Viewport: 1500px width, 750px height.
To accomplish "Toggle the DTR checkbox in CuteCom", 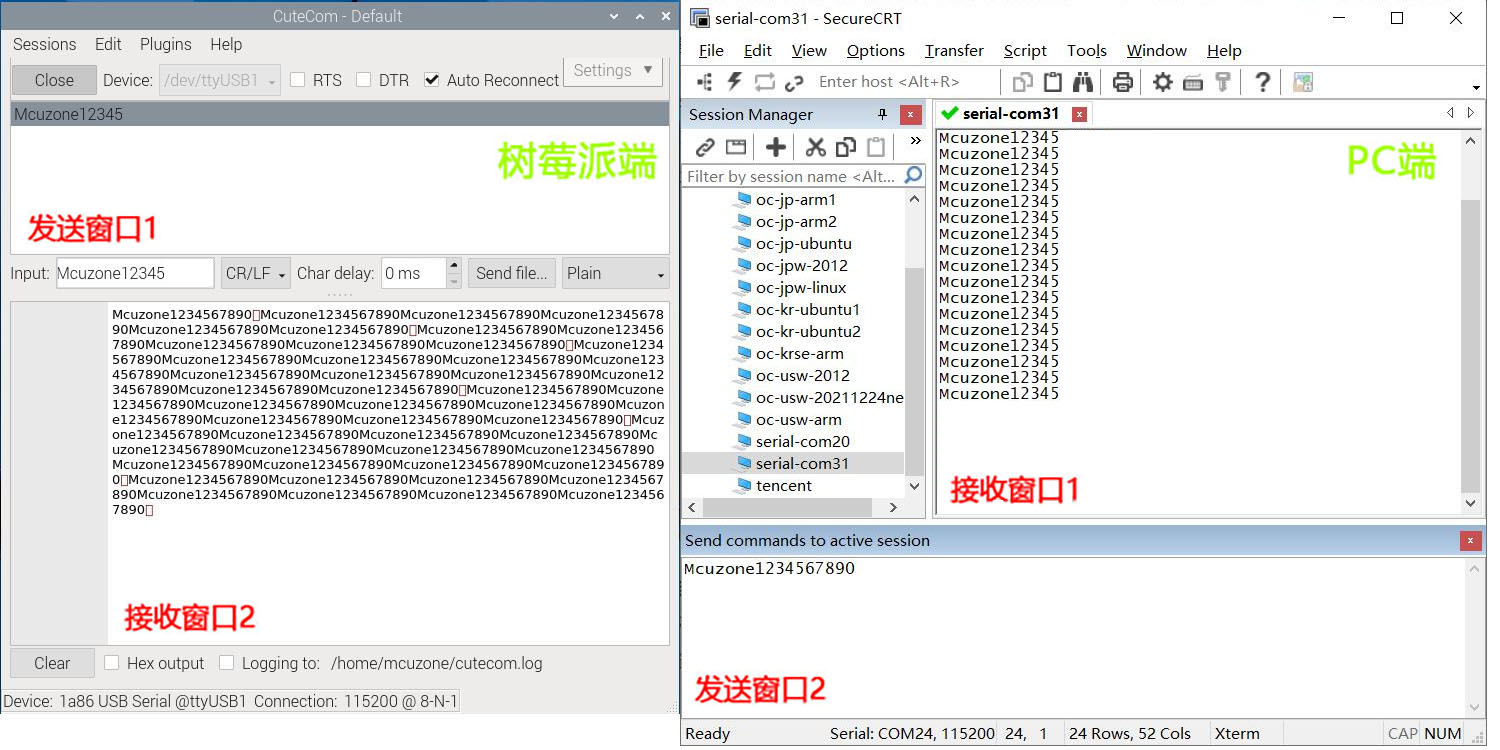I will [x=364, y=80].
